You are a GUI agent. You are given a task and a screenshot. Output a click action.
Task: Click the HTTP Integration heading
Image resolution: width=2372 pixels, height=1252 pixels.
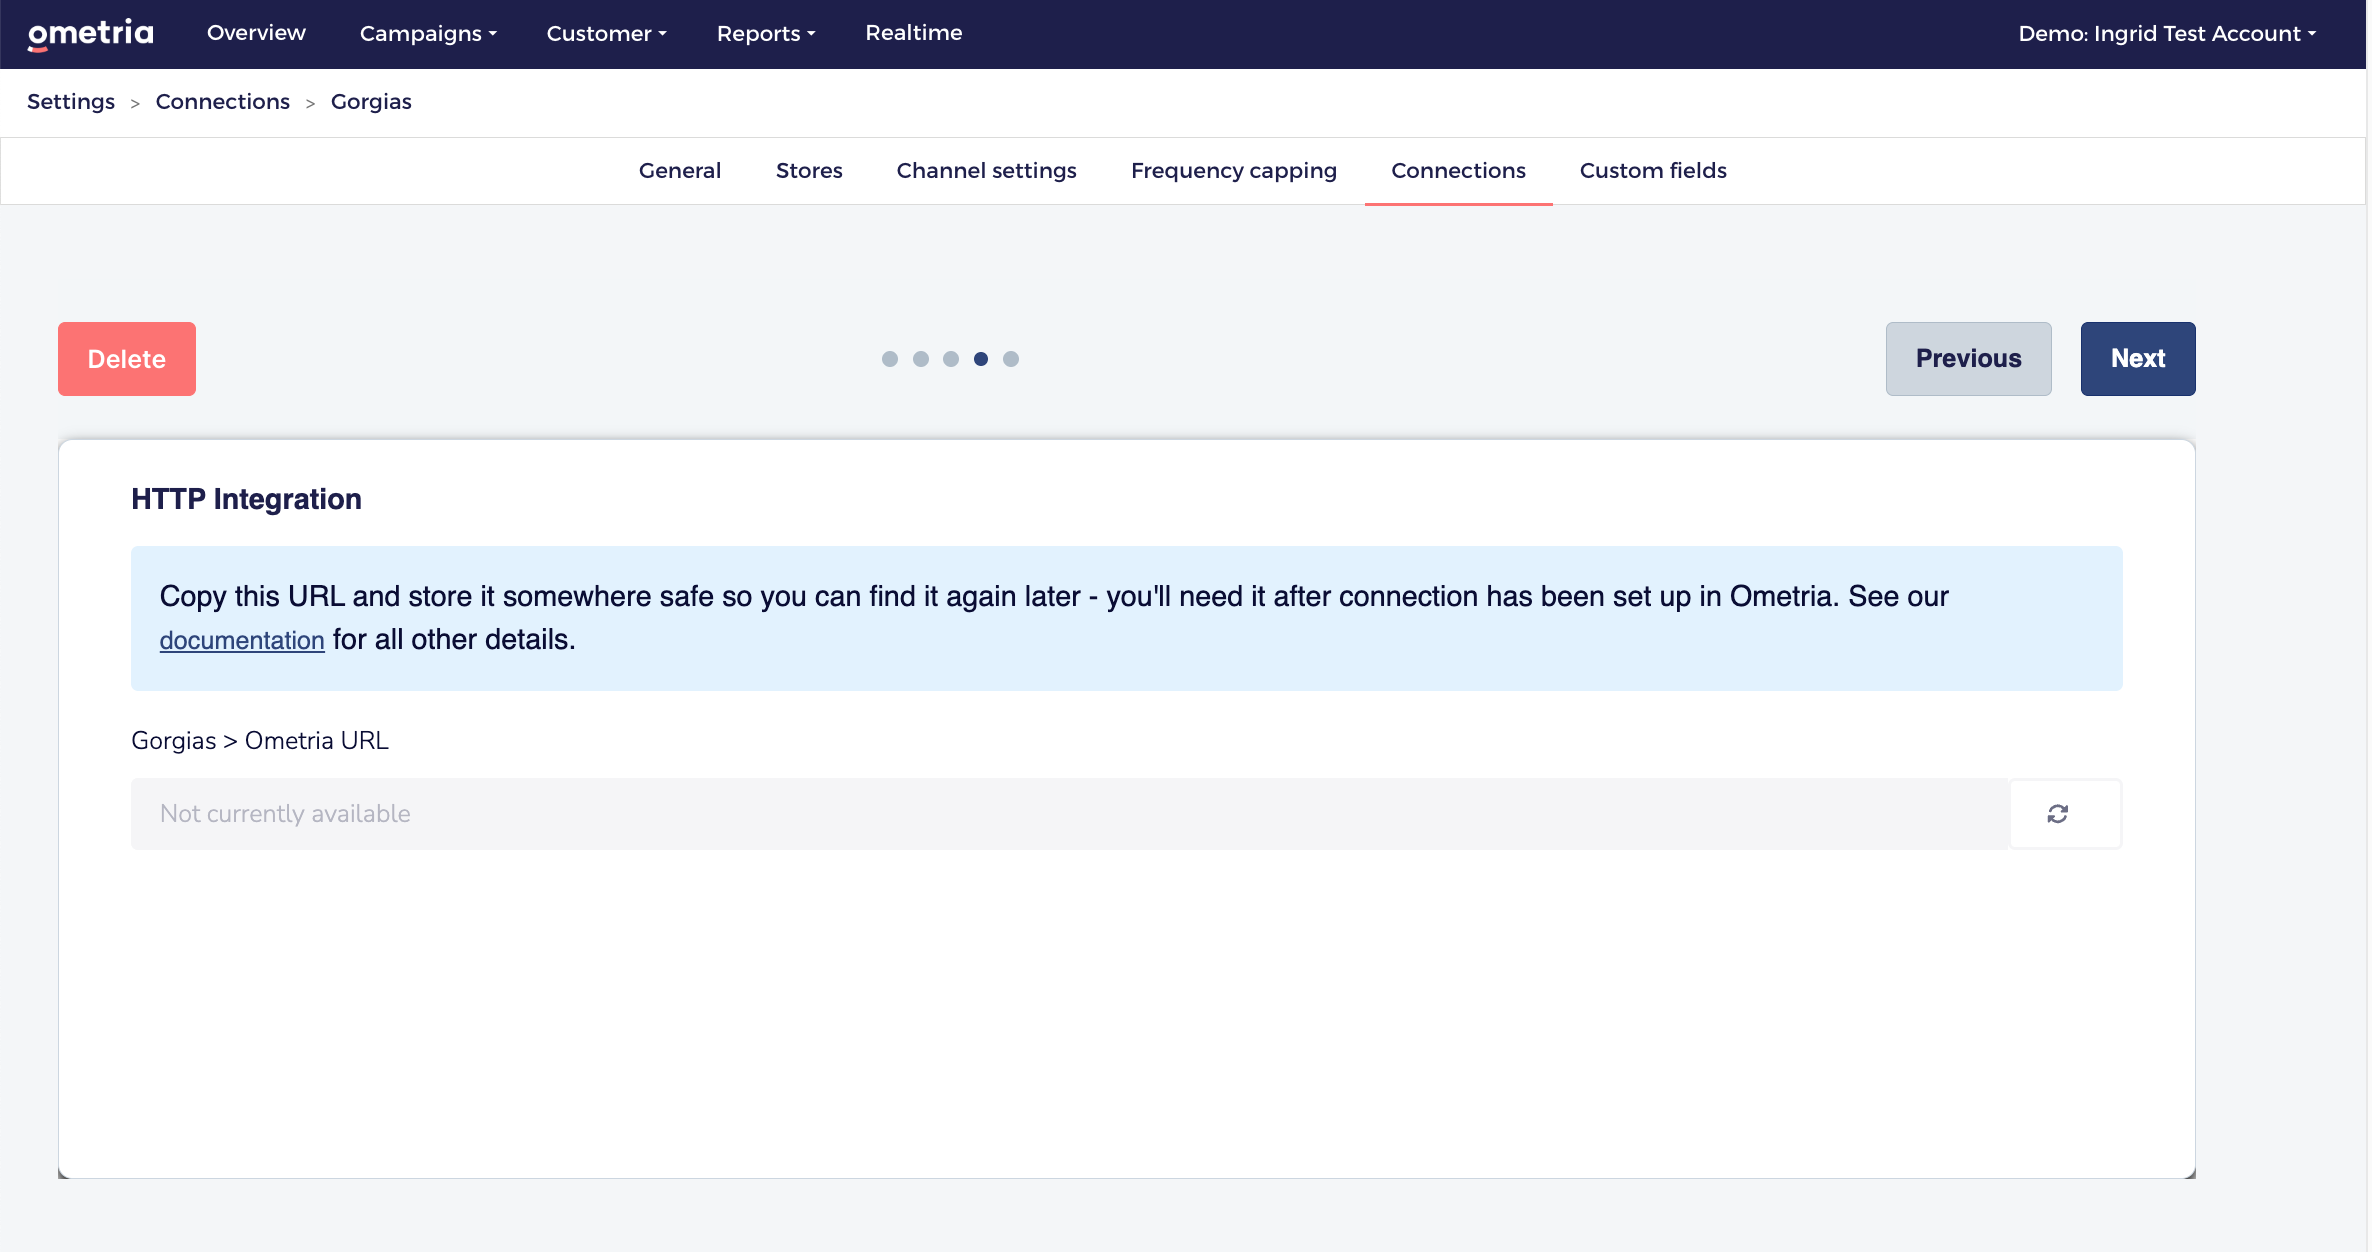(x=246, y=499)
